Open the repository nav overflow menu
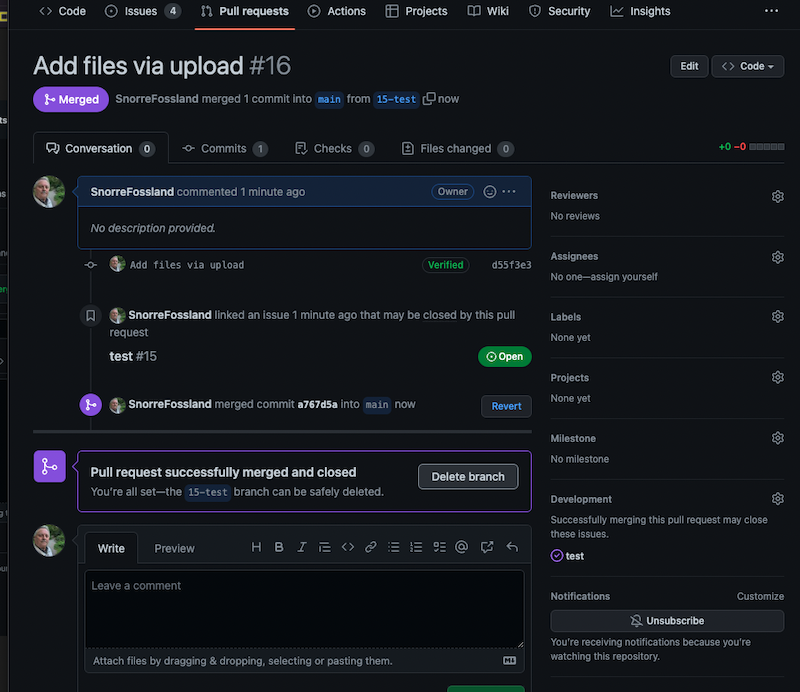This screenshot has width=800, height=692. 771,11
